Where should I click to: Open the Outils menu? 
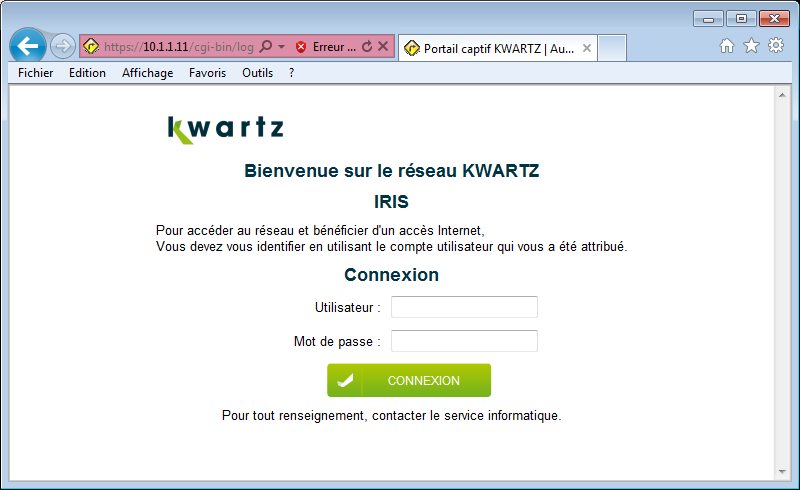pyautogui.click(x=258, y=73)
